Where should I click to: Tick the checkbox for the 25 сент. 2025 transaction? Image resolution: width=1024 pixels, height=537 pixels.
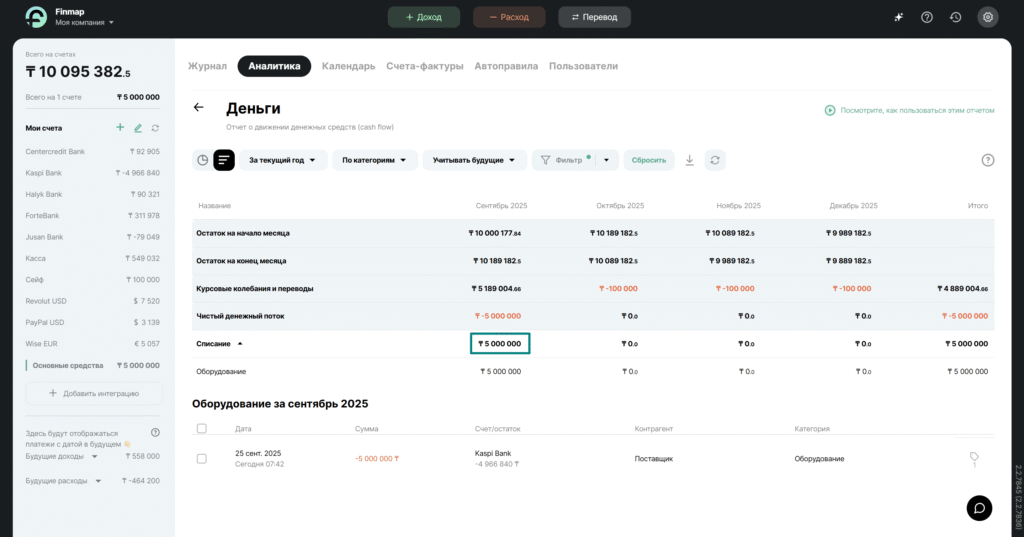[202, 458]
